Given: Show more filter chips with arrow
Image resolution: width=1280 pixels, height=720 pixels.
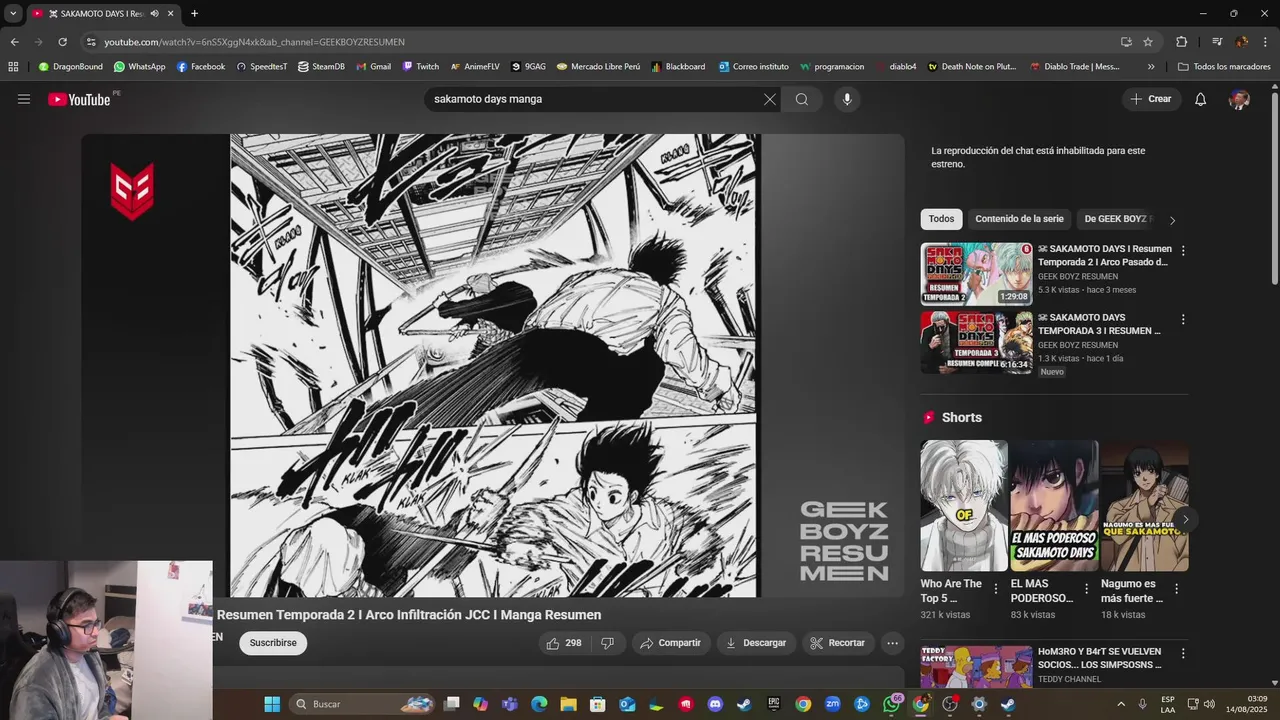Looking at the screenshot, I should click(1172, 220).
